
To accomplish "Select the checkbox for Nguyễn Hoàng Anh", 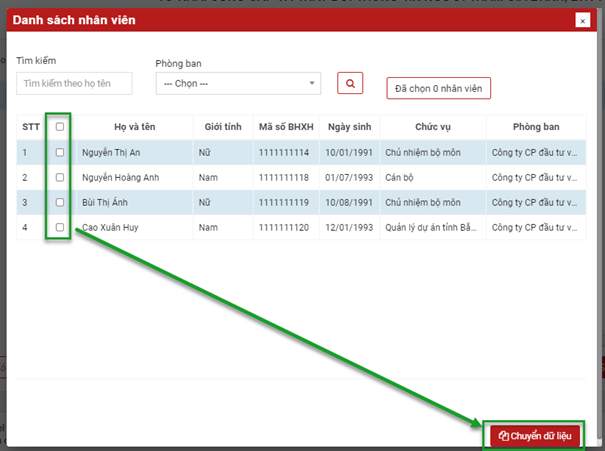I will click(60, 177).
